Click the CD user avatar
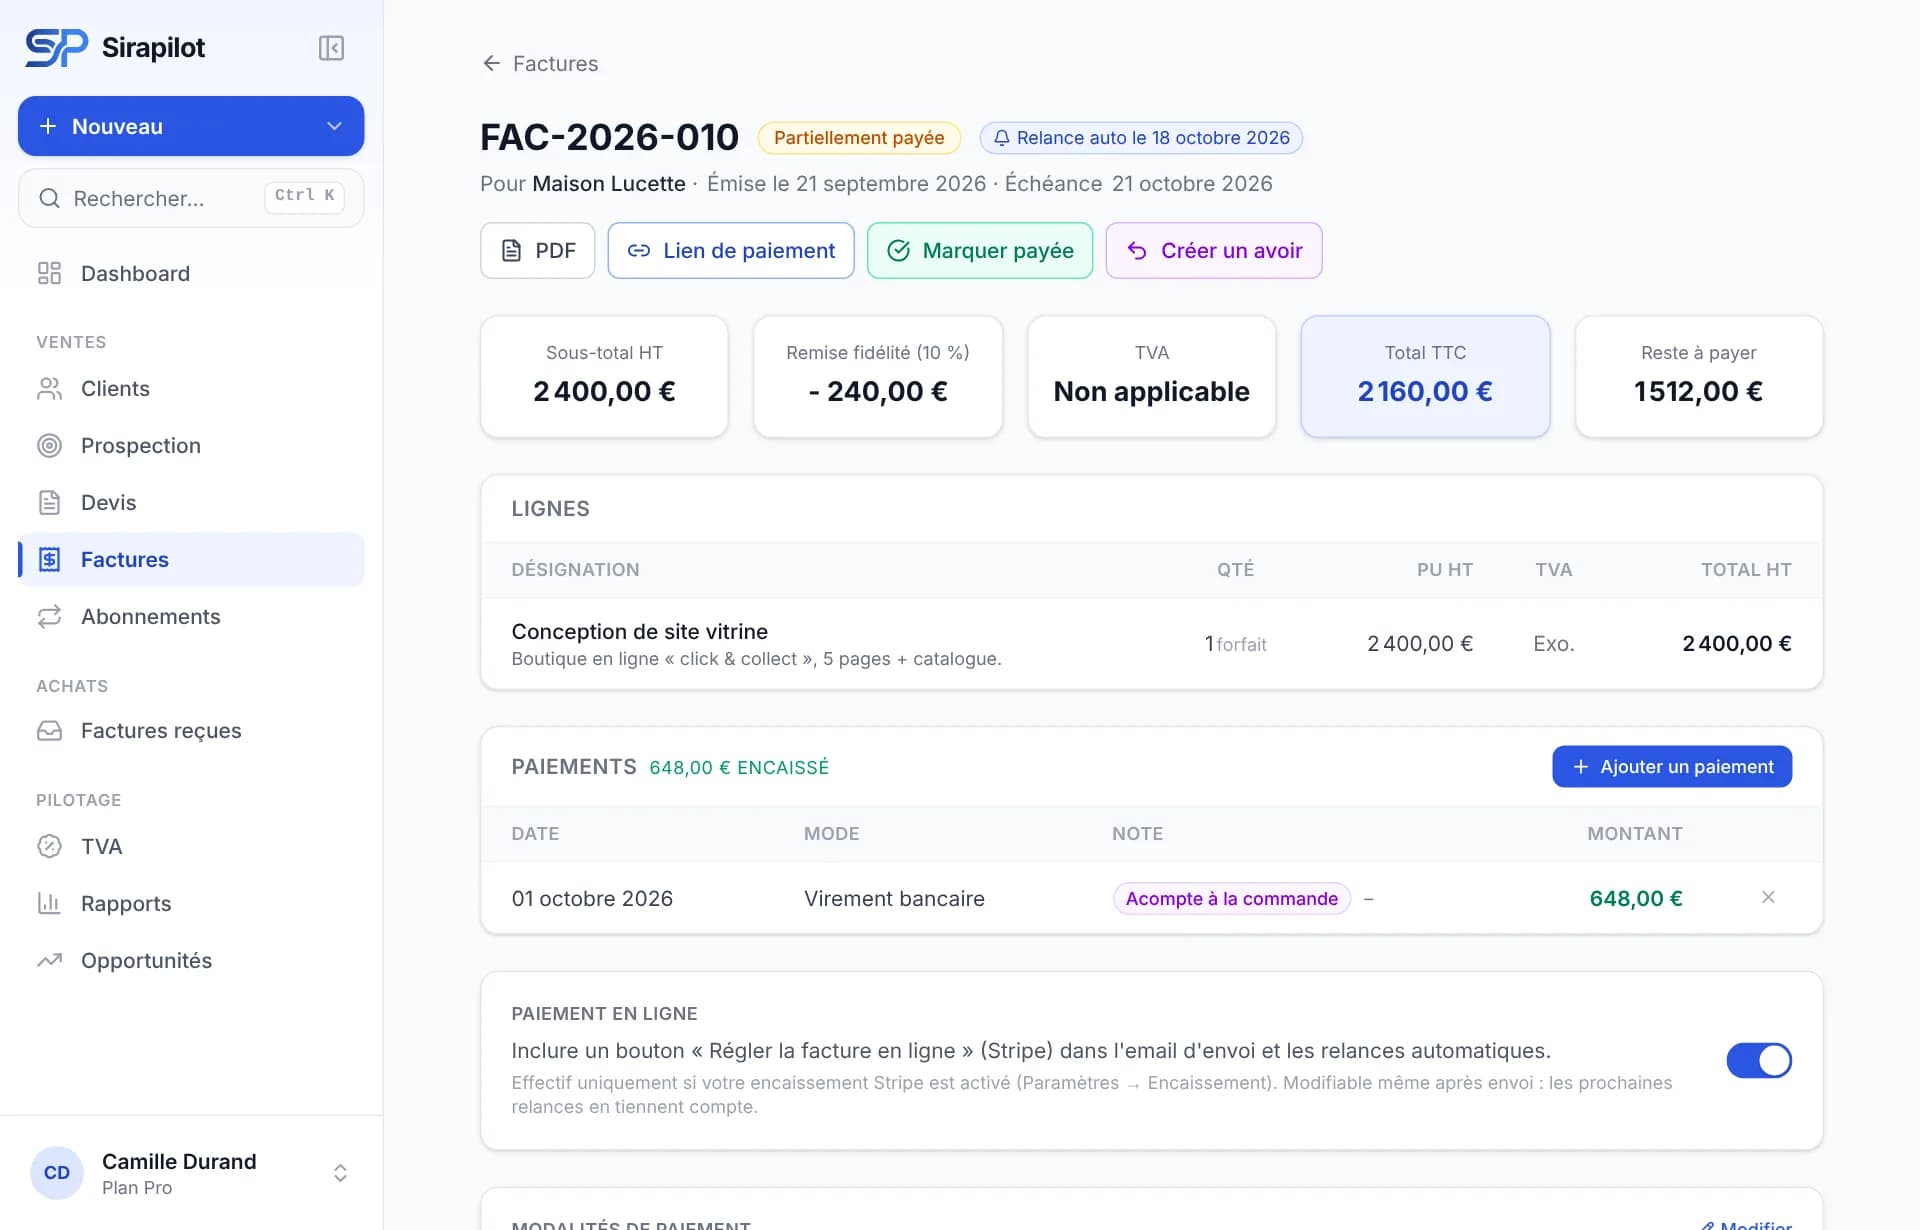Viewport: 1920px width, 1230px height. pyautogui.click(x=57, y=1173)
